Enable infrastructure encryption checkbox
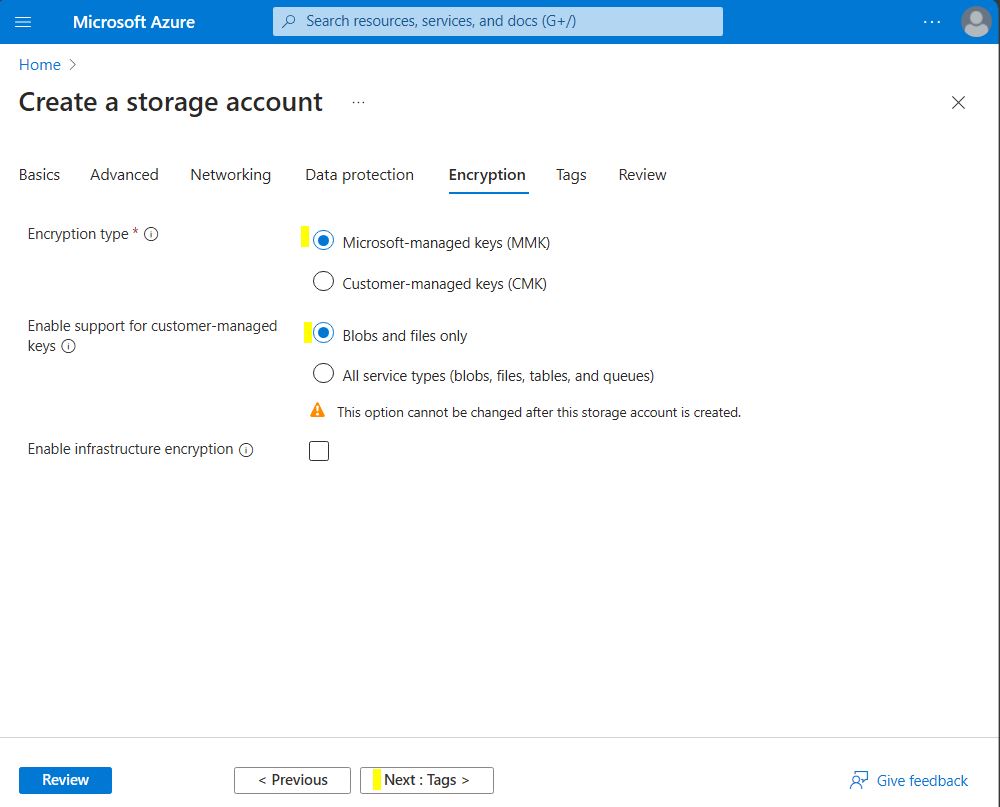This screenshot has height=807, width=1000. tap(319, 451)
